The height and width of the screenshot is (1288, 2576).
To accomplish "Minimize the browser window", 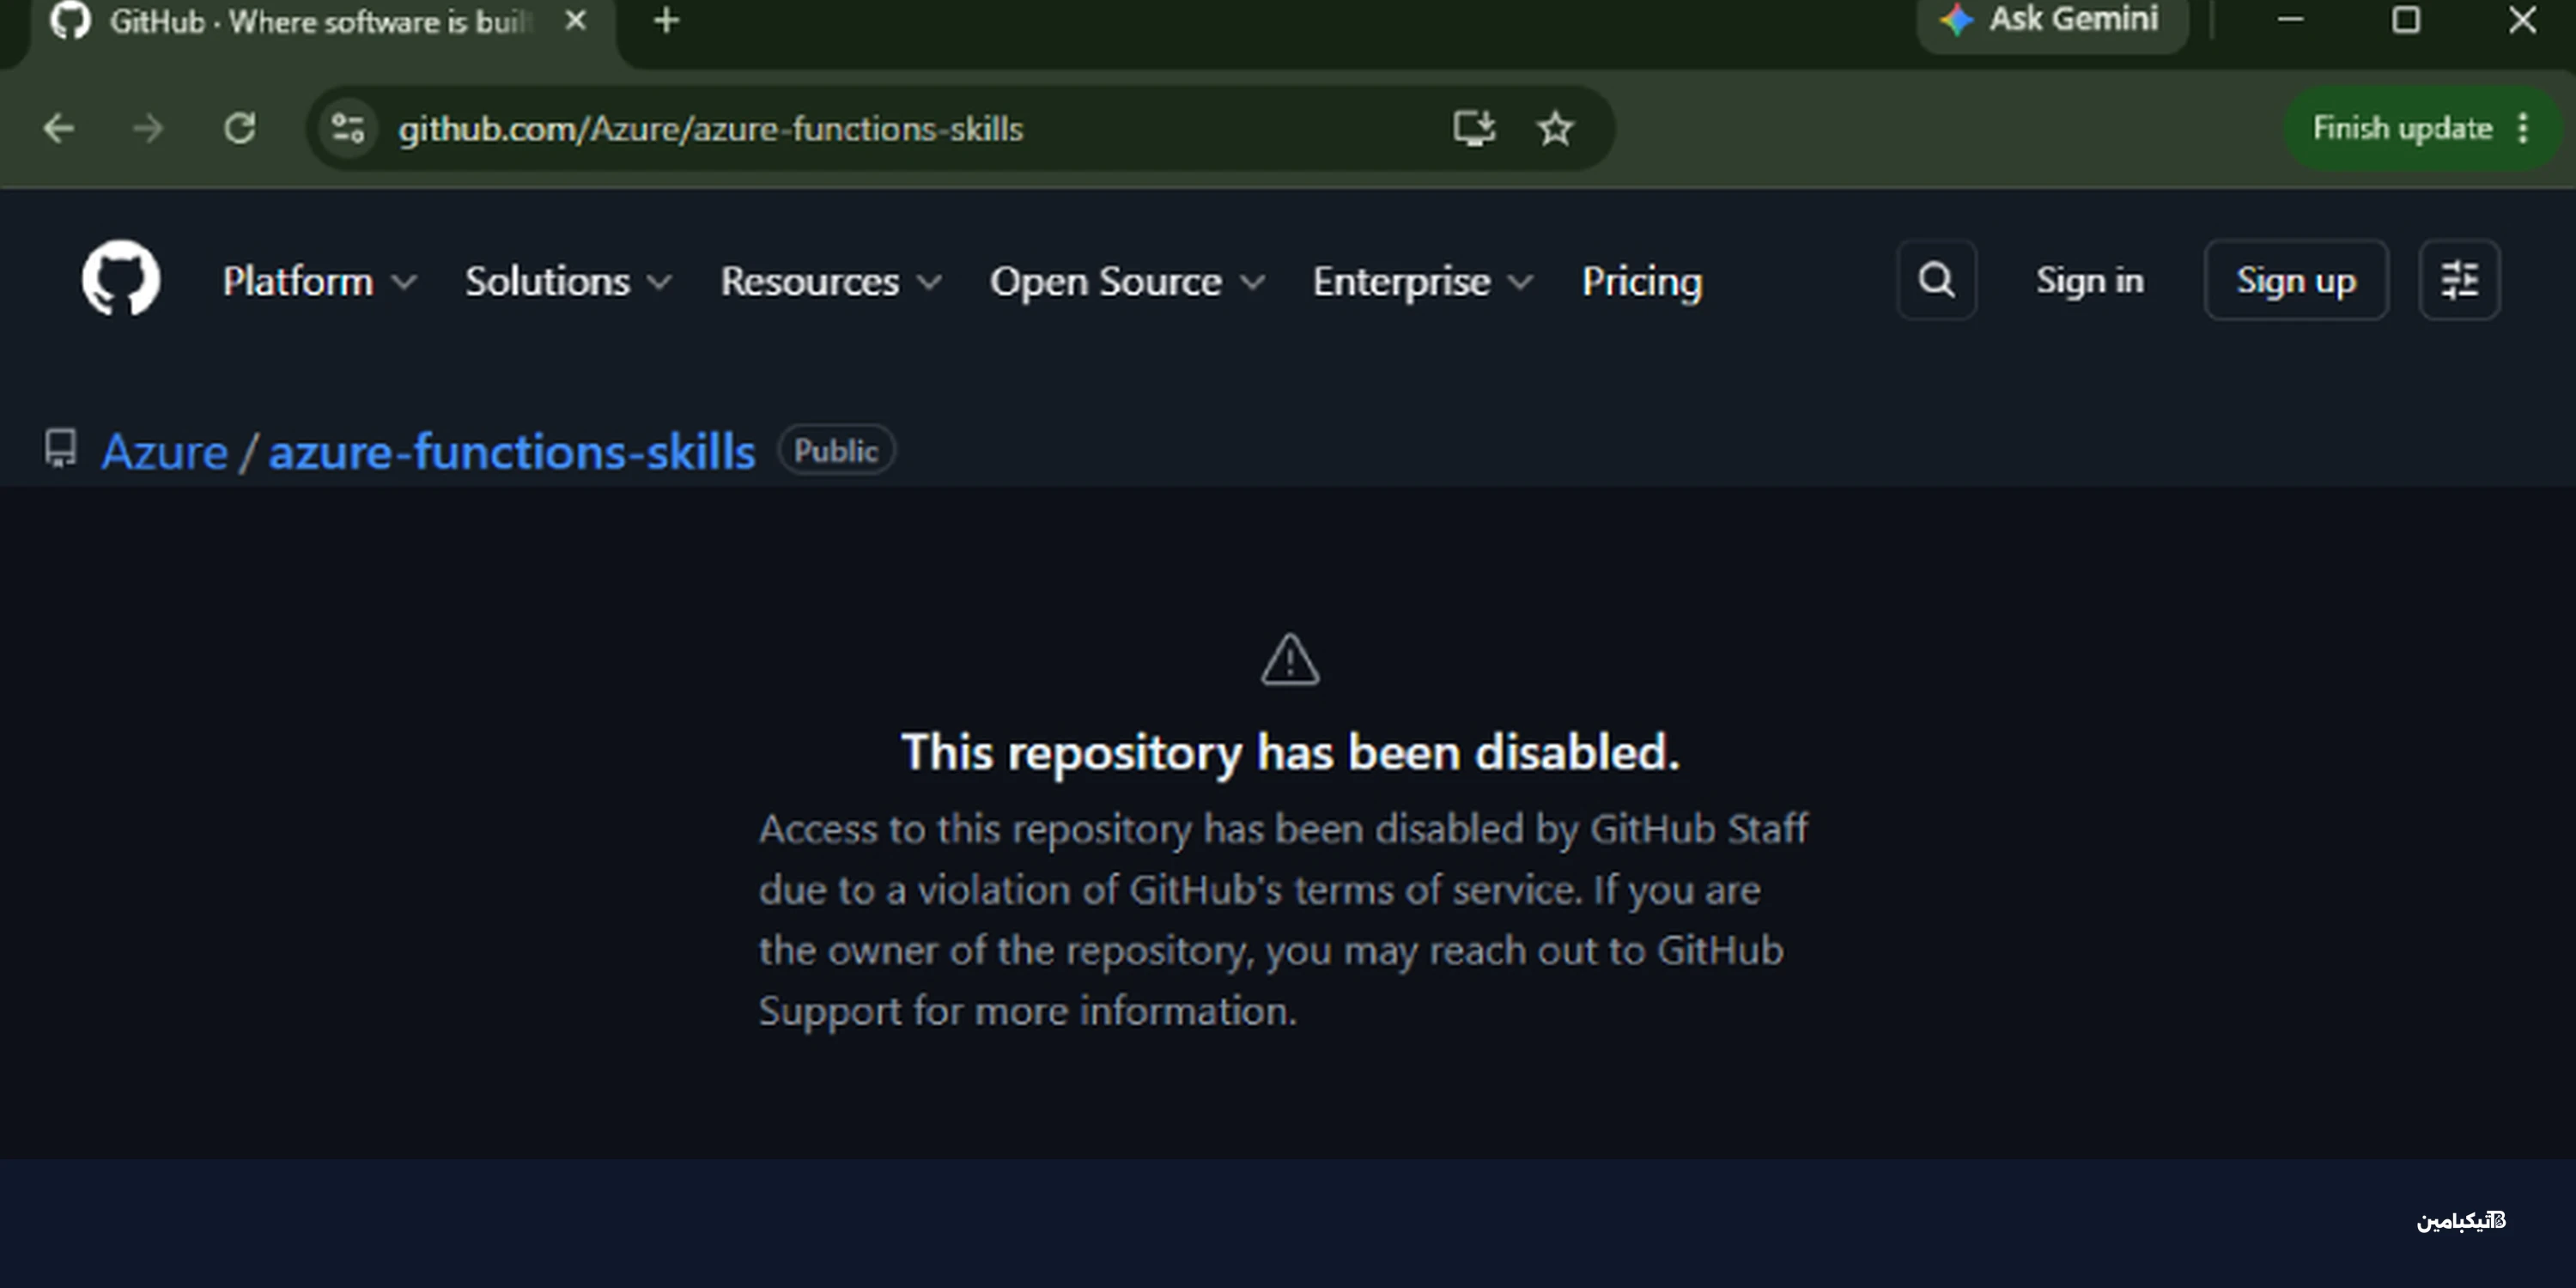I will [2290, 20].
